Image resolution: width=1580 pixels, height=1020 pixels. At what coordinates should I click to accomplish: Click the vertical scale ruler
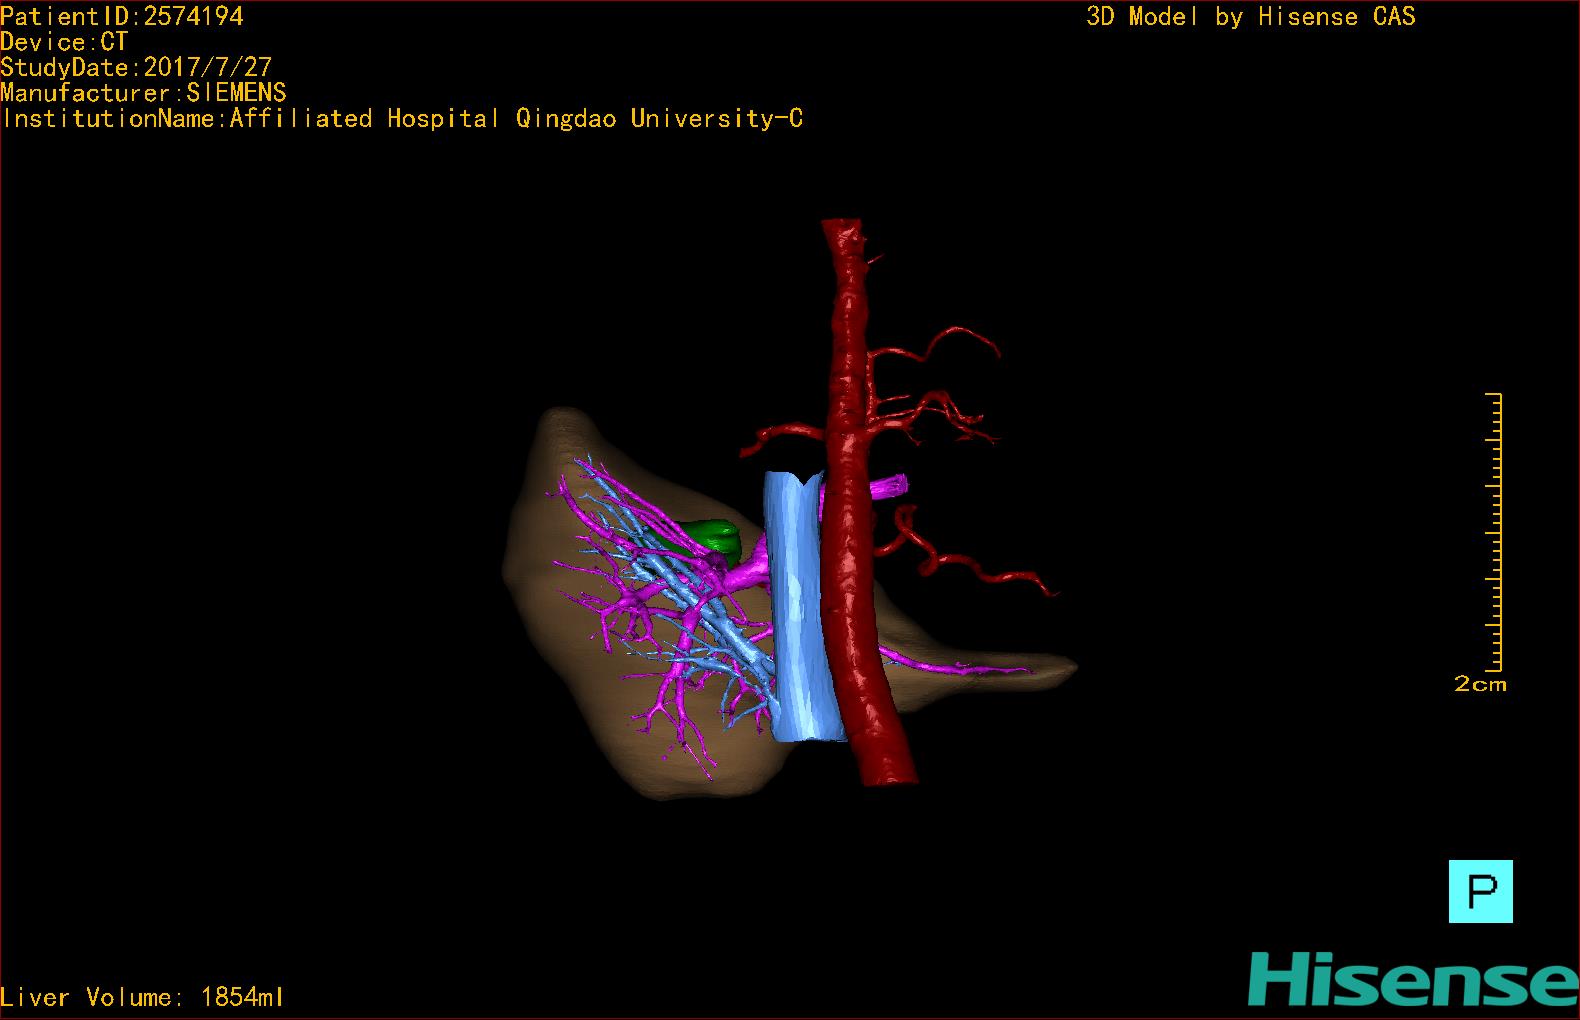point(1494,532)
